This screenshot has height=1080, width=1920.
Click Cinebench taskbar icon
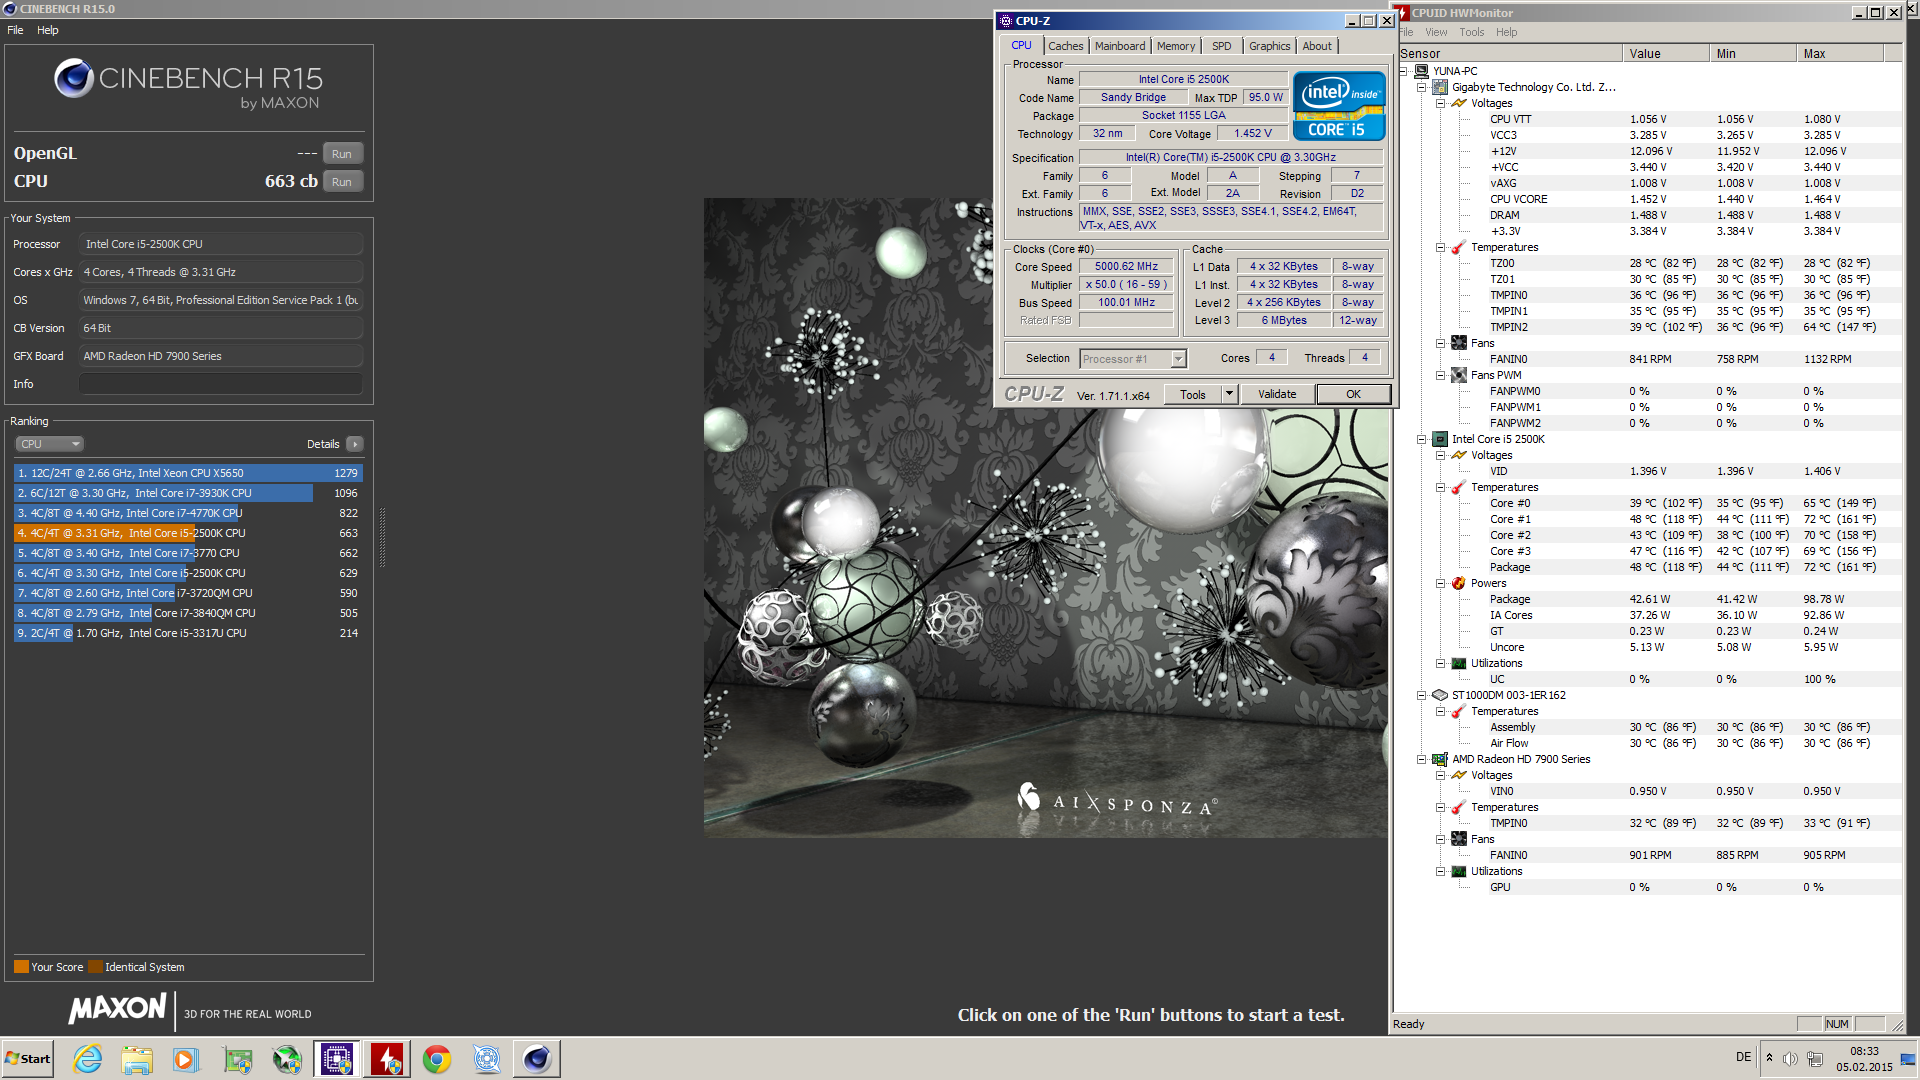click(x=537, y=1059)
